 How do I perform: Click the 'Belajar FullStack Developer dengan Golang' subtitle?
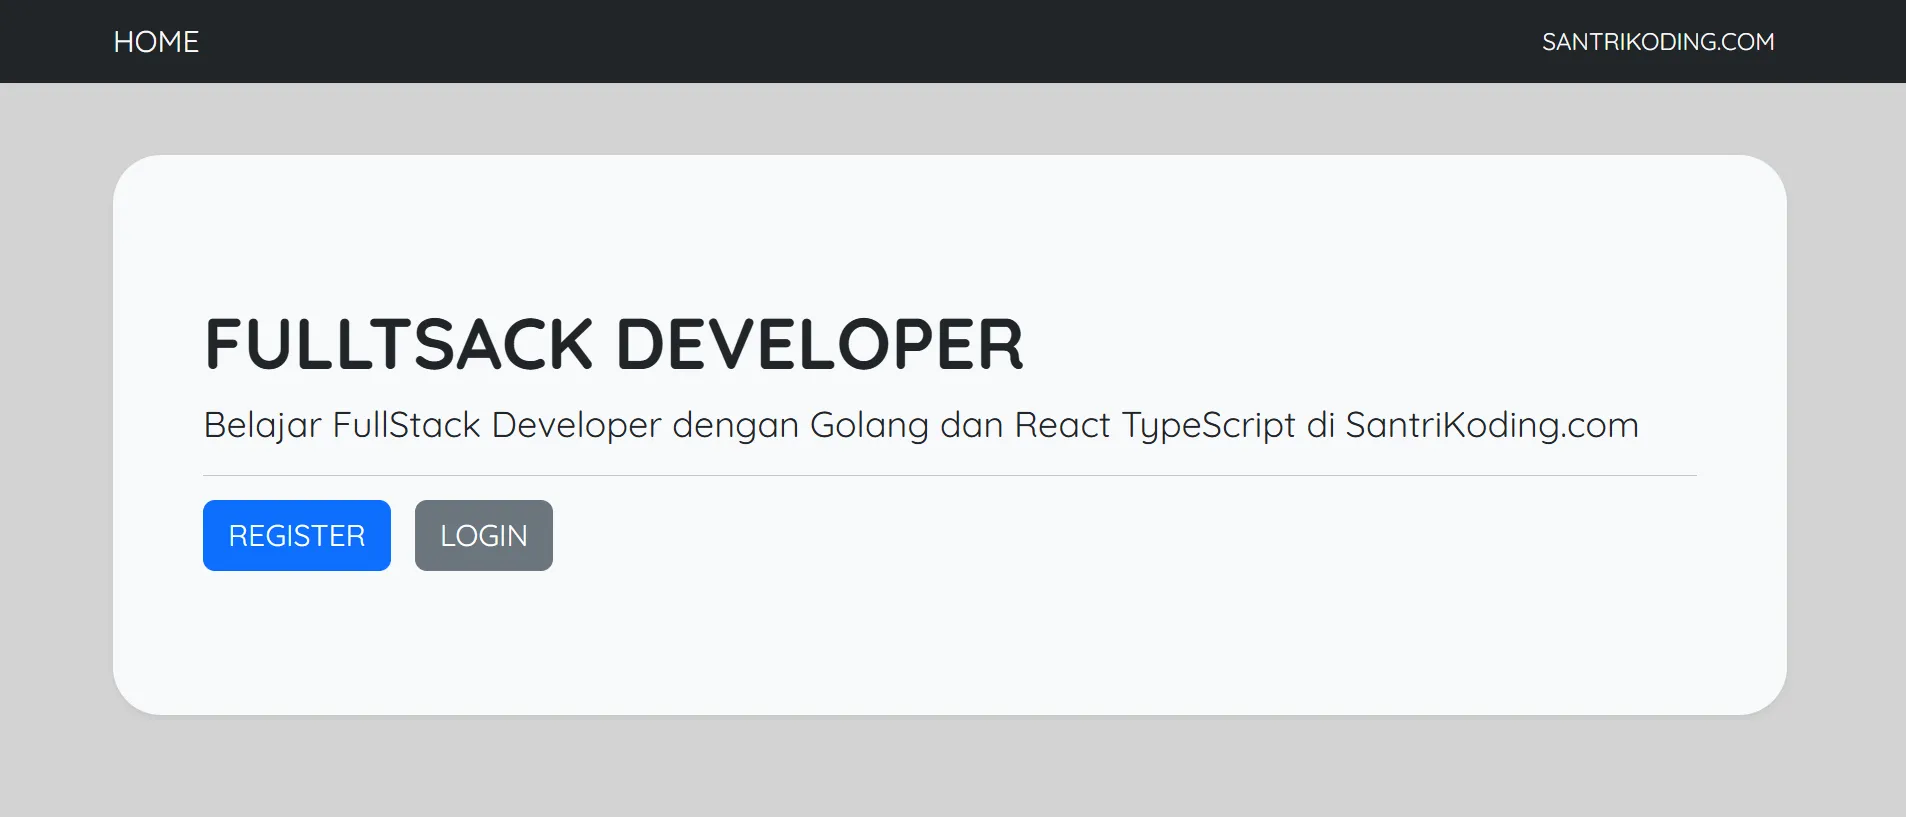coord(921,425)
